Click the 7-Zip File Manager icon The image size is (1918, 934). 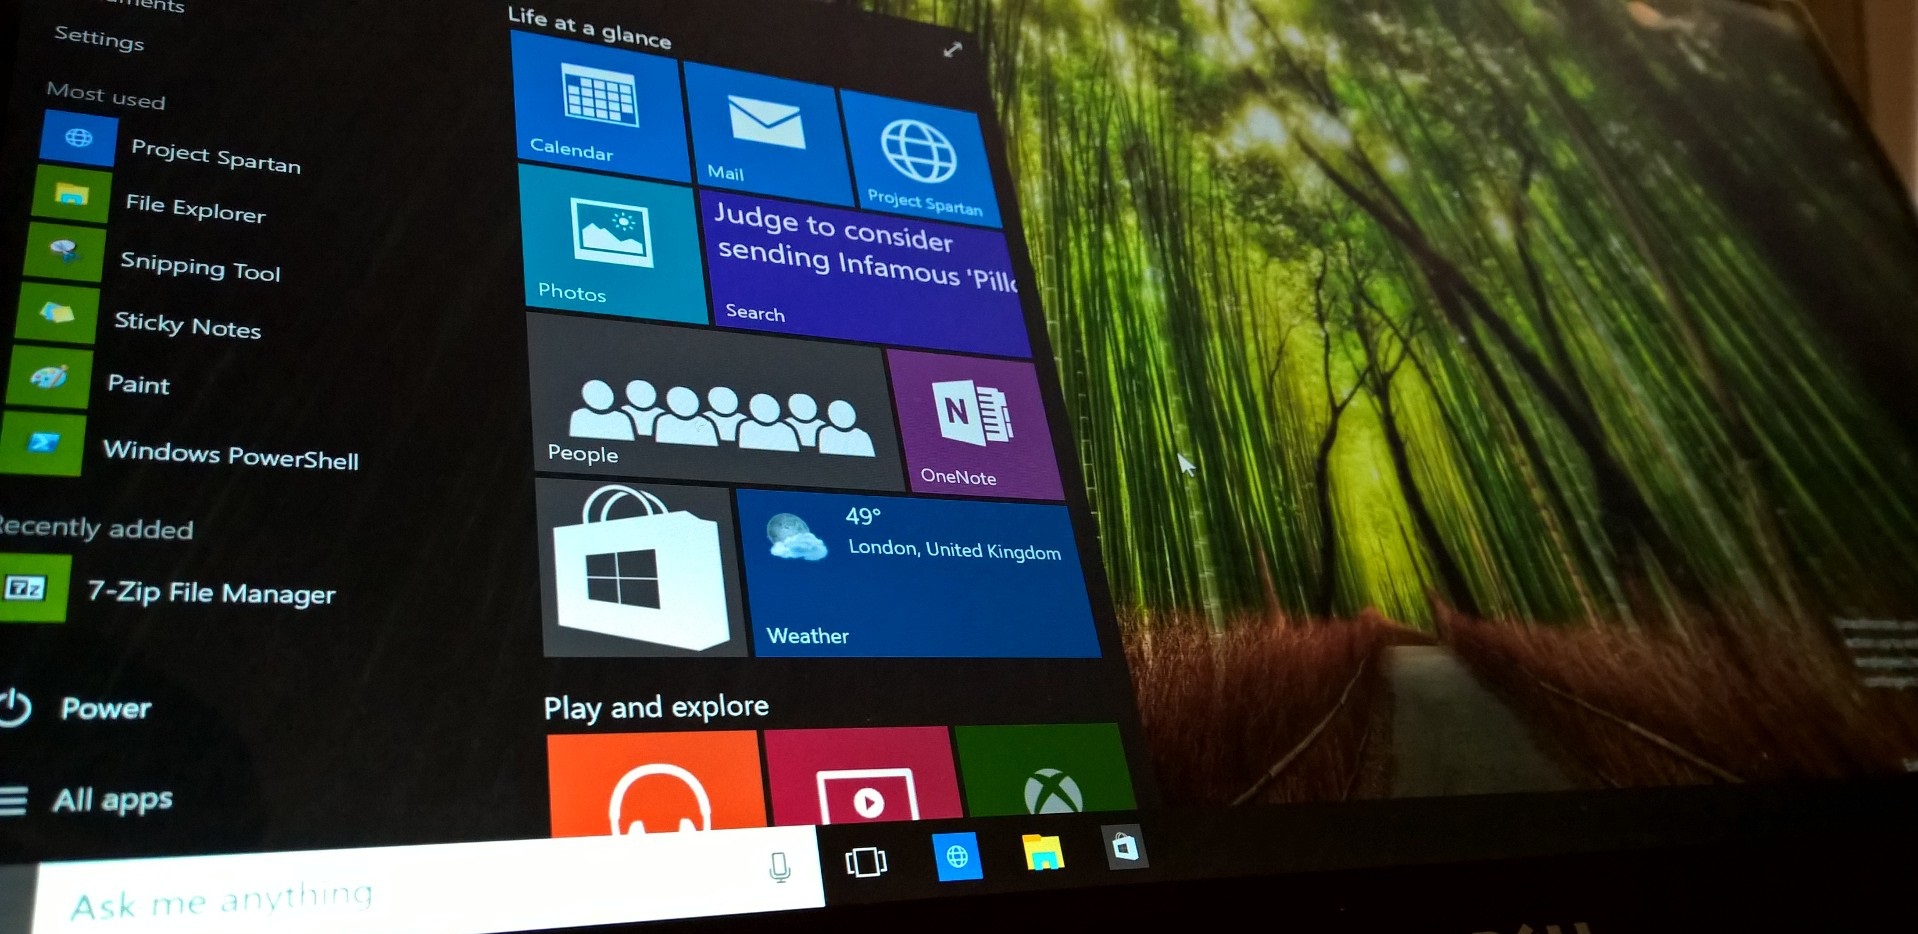coord(33,588)
